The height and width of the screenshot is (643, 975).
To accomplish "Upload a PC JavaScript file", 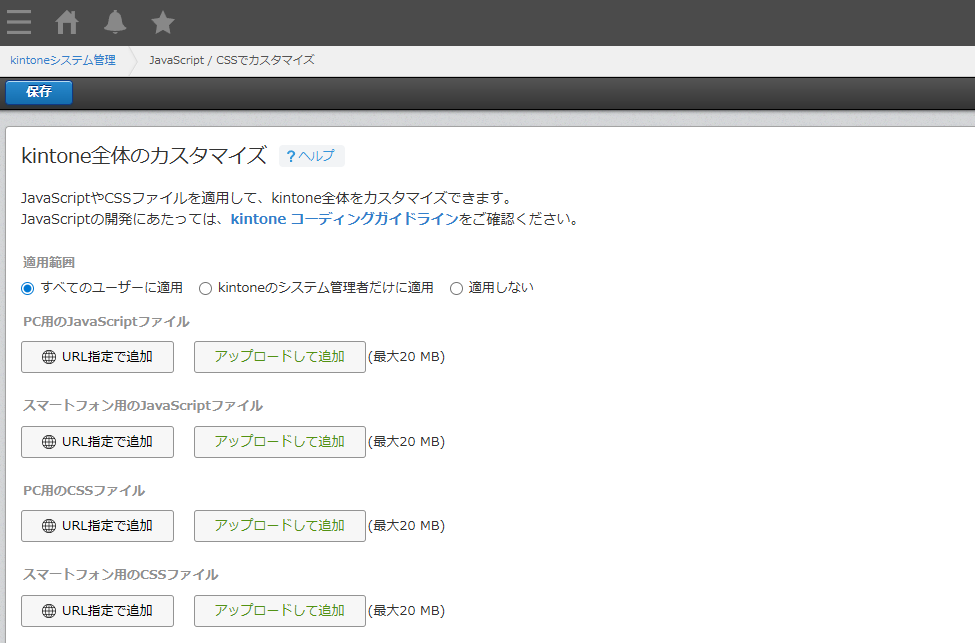I will (x=279, y=357).
